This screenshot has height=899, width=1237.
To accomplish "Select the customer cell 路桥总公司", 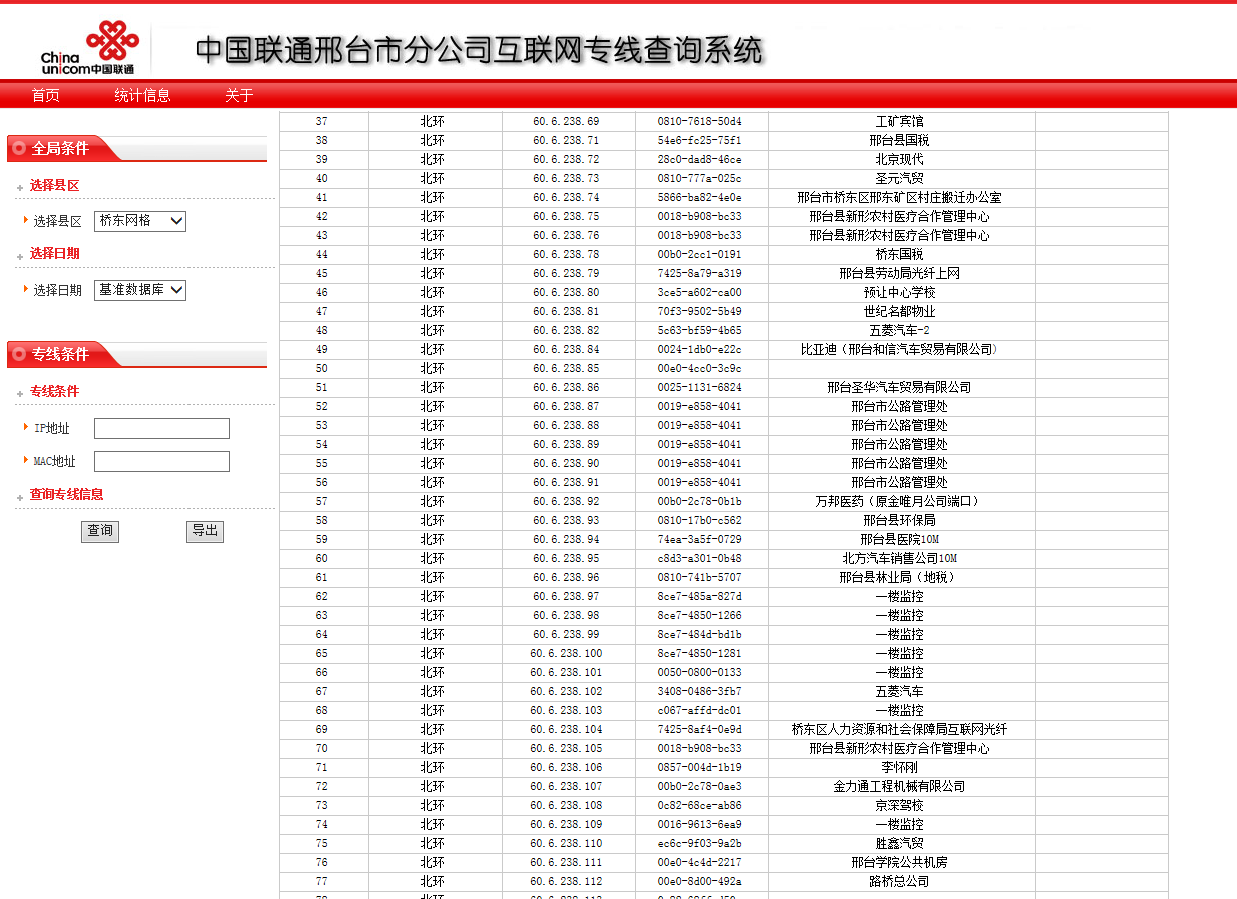I will pyautogui.click(x=901, y=881).
